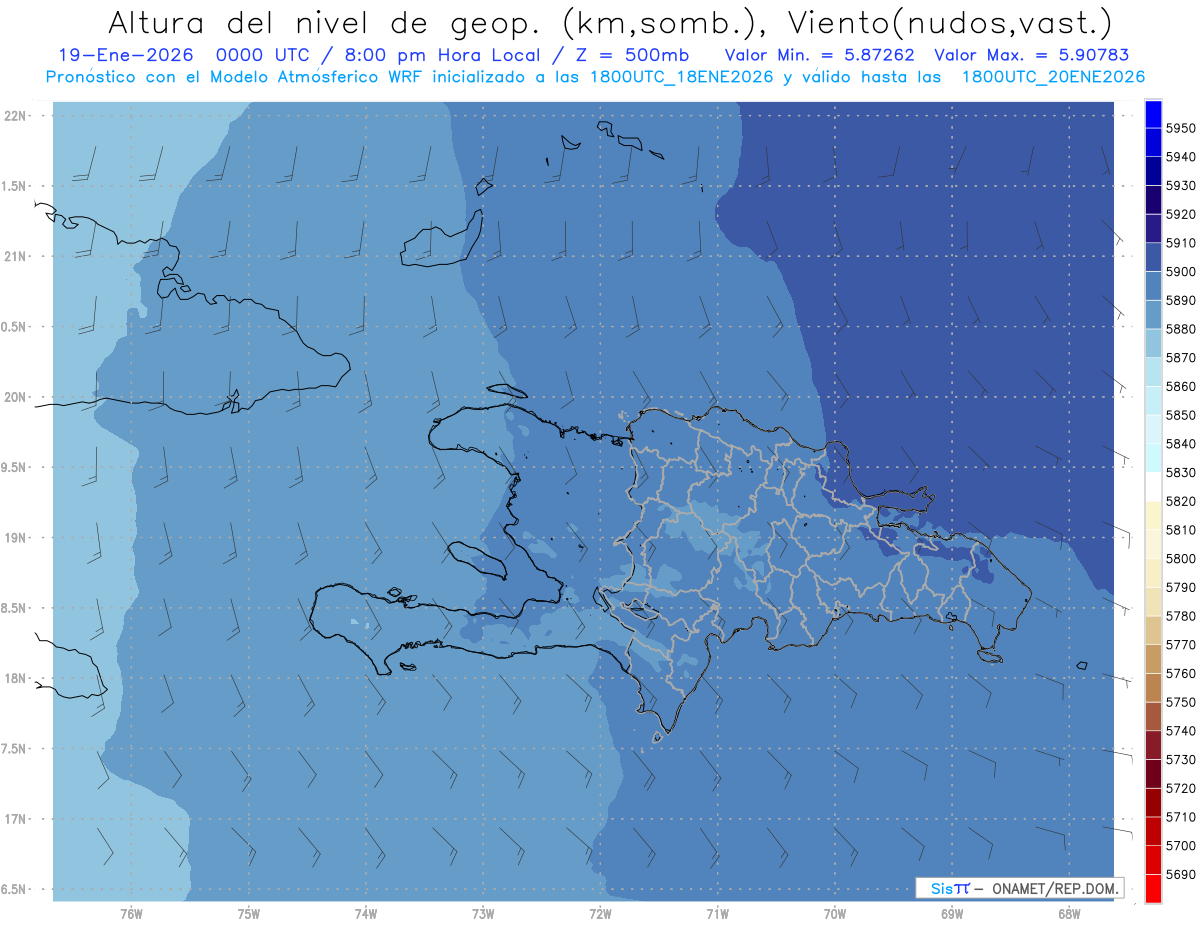Click the latitude label '7.5N'
The image size is (1200, 927).
pyautogui.click(x=15, y=749)
